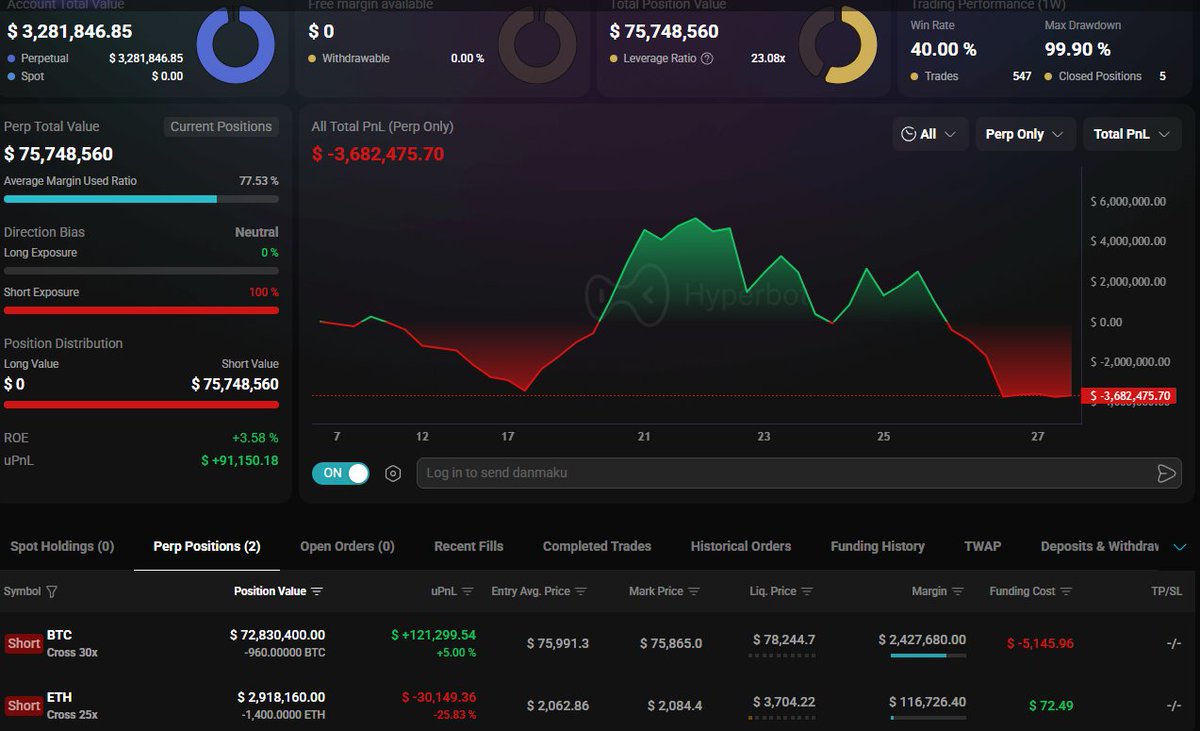Open danmaku settings hexagon icon
1200x731 pixels.
[393, 474]
